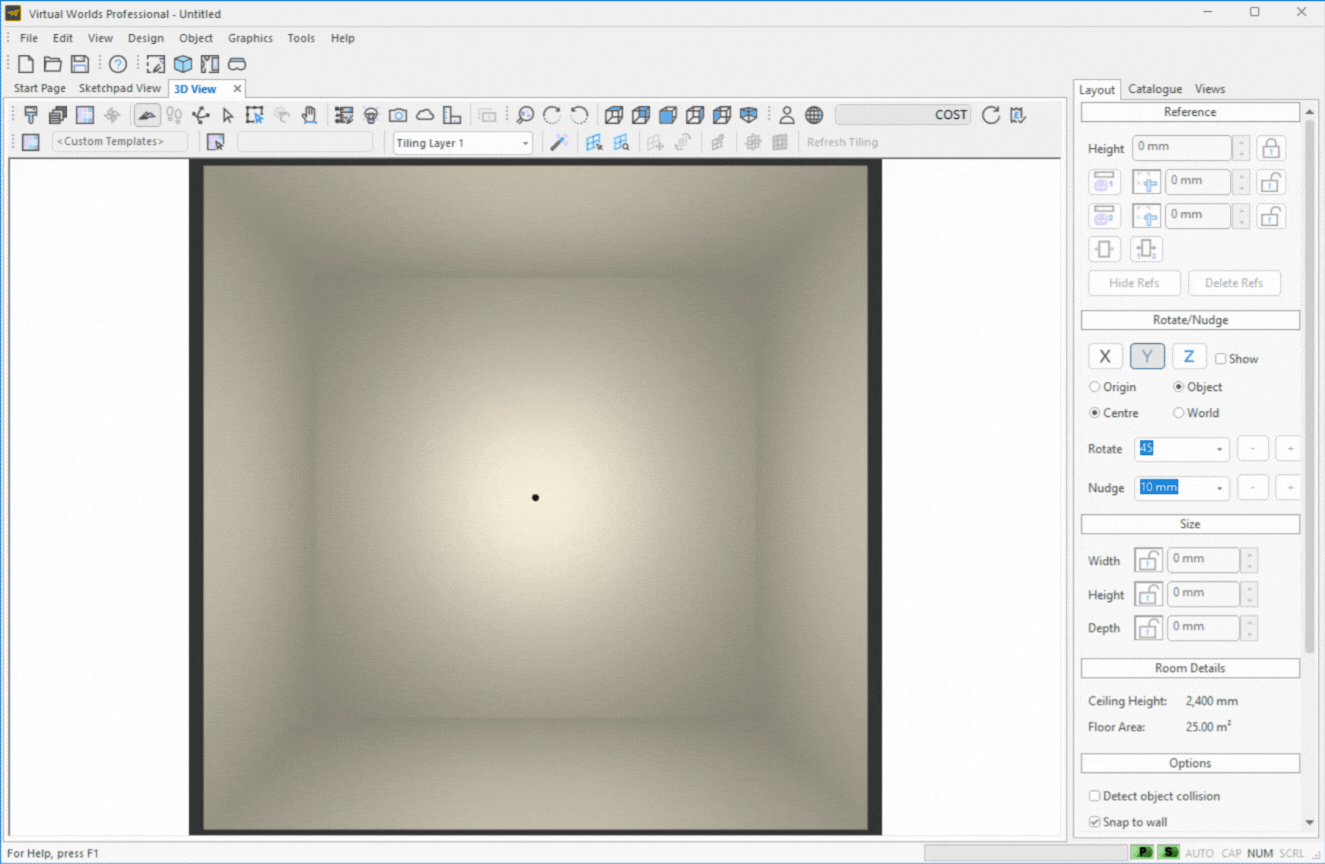Close the 3D View tab
This screenshot has height=864, width=1325.
pyautogui.click(x=237, y=88)
